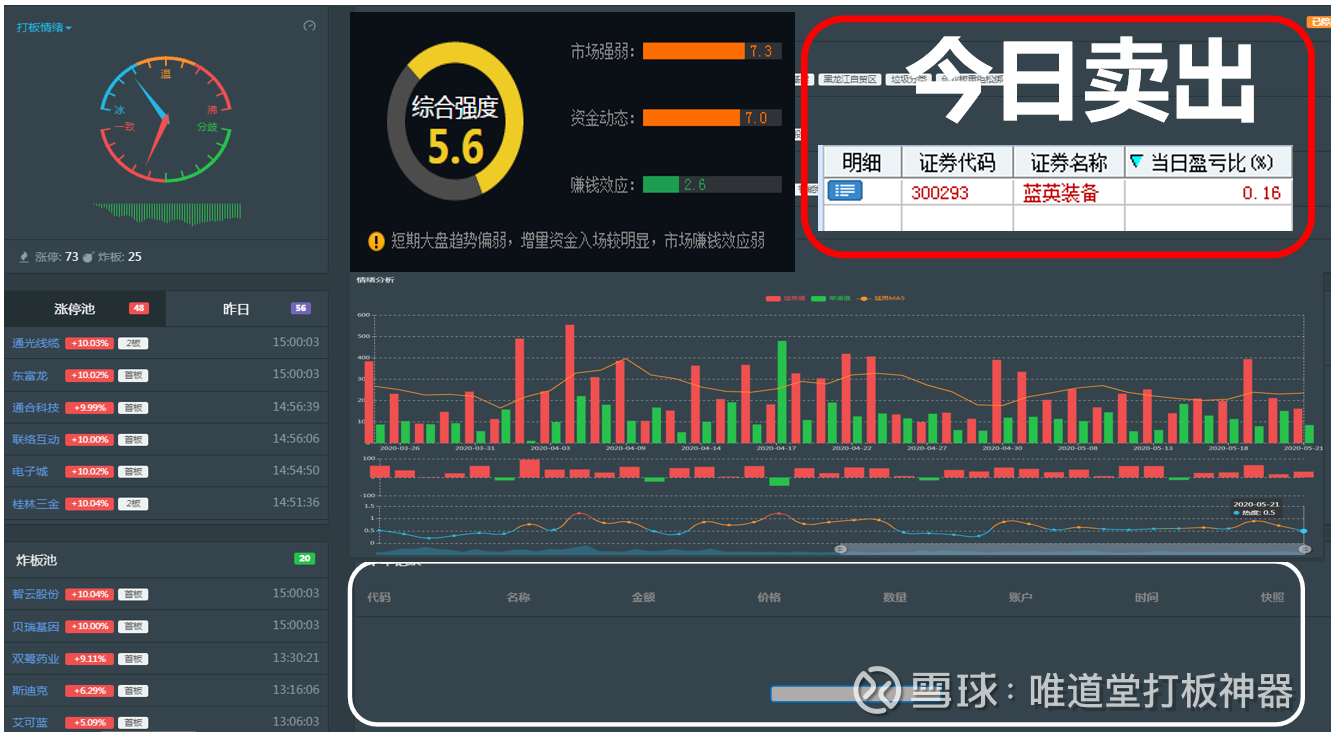Click the purple 56 badge on 昨日
Screen dimensions: 1336x735
300,309
